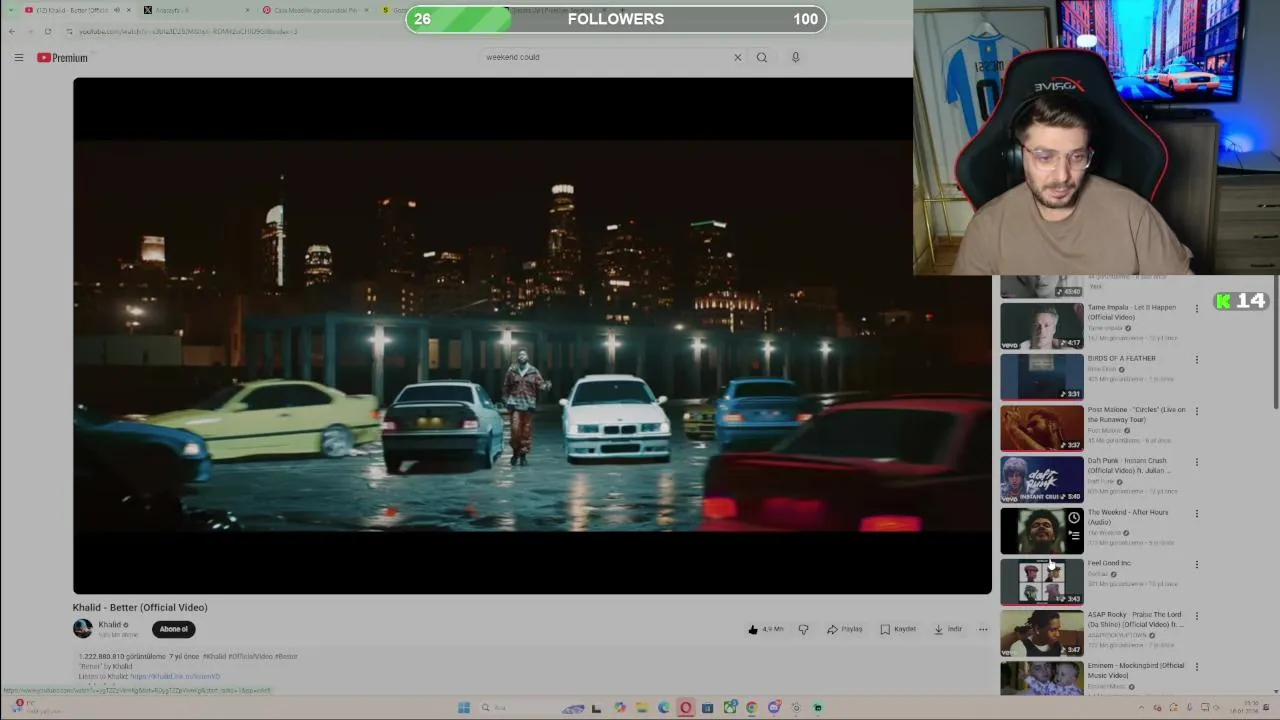The width and height of the screenshot is (1280, 720).
Task: Open Tame Impala - Let It Happen thumbnail
Action: pos(1042,325)
